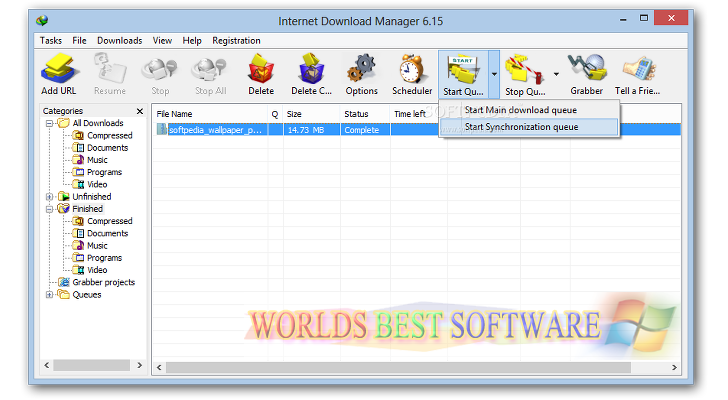Image resolution: width=728 pixels, height=400 pixels.
Task: Open Options via the gears icon
Action: (x=361, y=68)
